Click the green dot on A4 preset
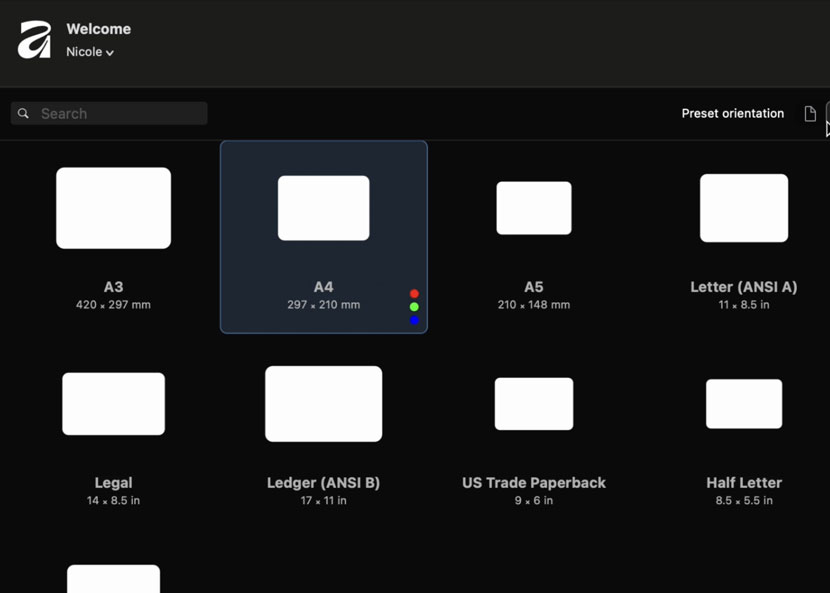Image resolution: width=830 pixels, height=593 pixels. pyautogui.click(x=414, y=307)
